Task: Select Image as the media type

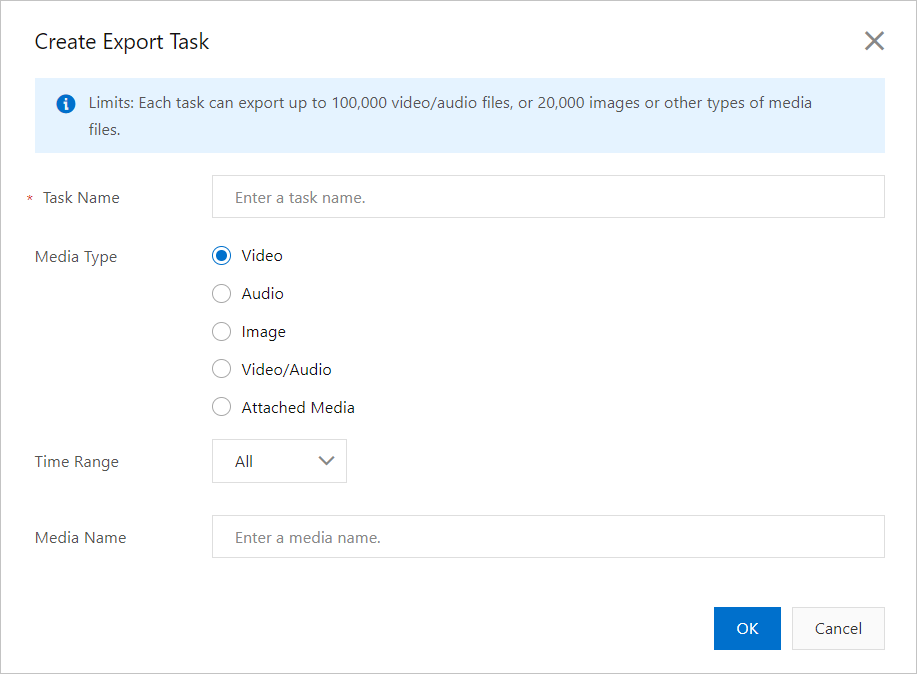Action: pos(222,332)
